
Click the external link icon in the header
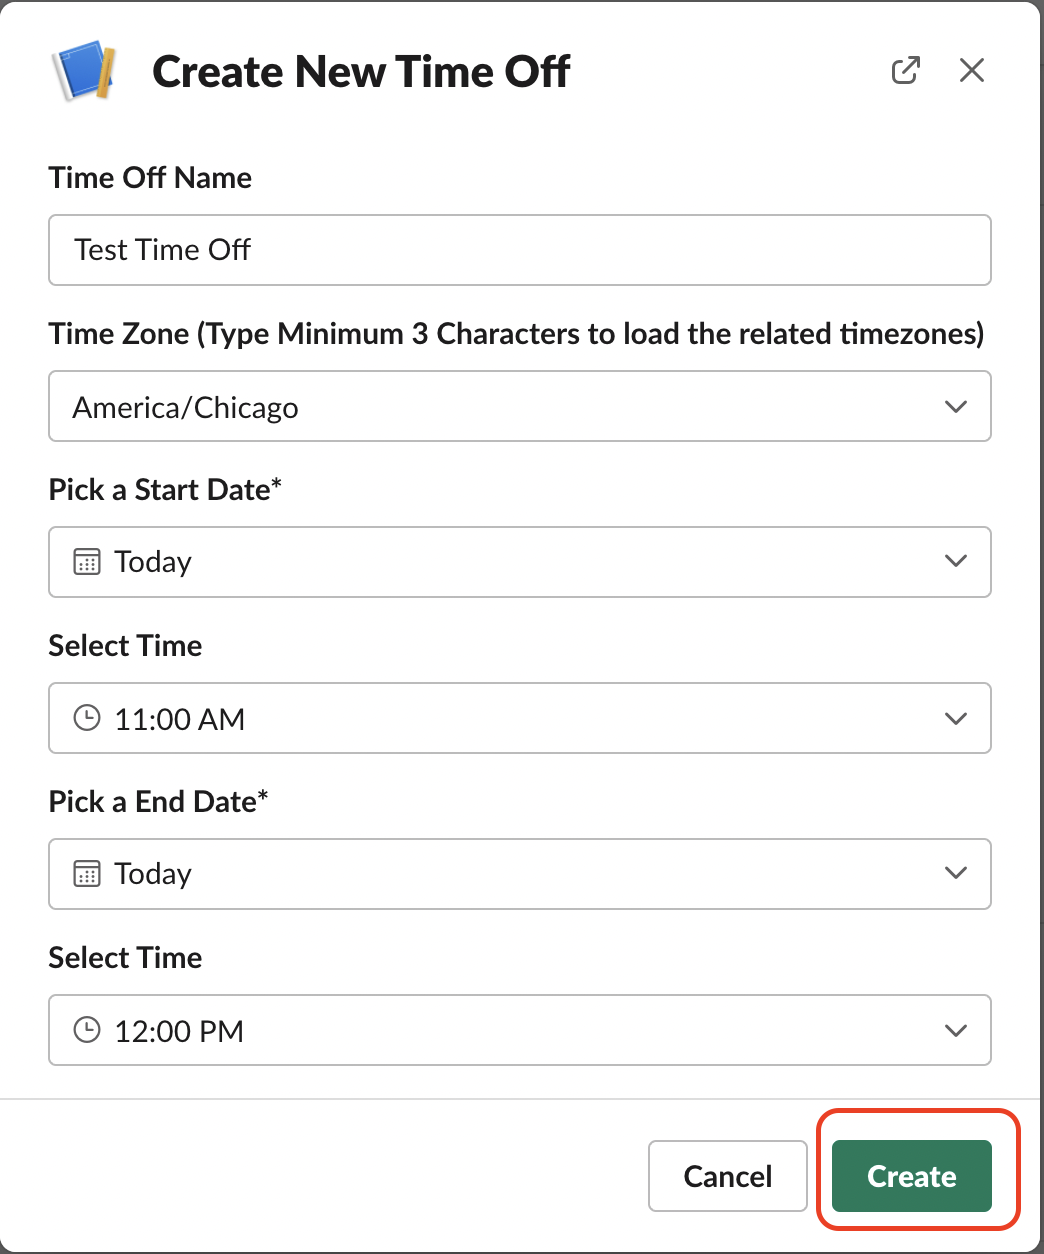[x=905, y=70]
